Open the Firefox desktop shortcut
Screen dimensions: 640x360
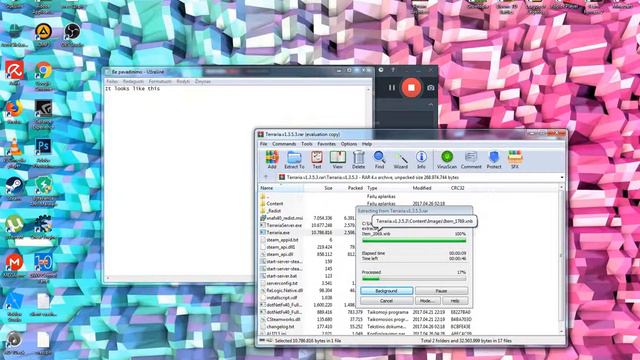(14, 111)
